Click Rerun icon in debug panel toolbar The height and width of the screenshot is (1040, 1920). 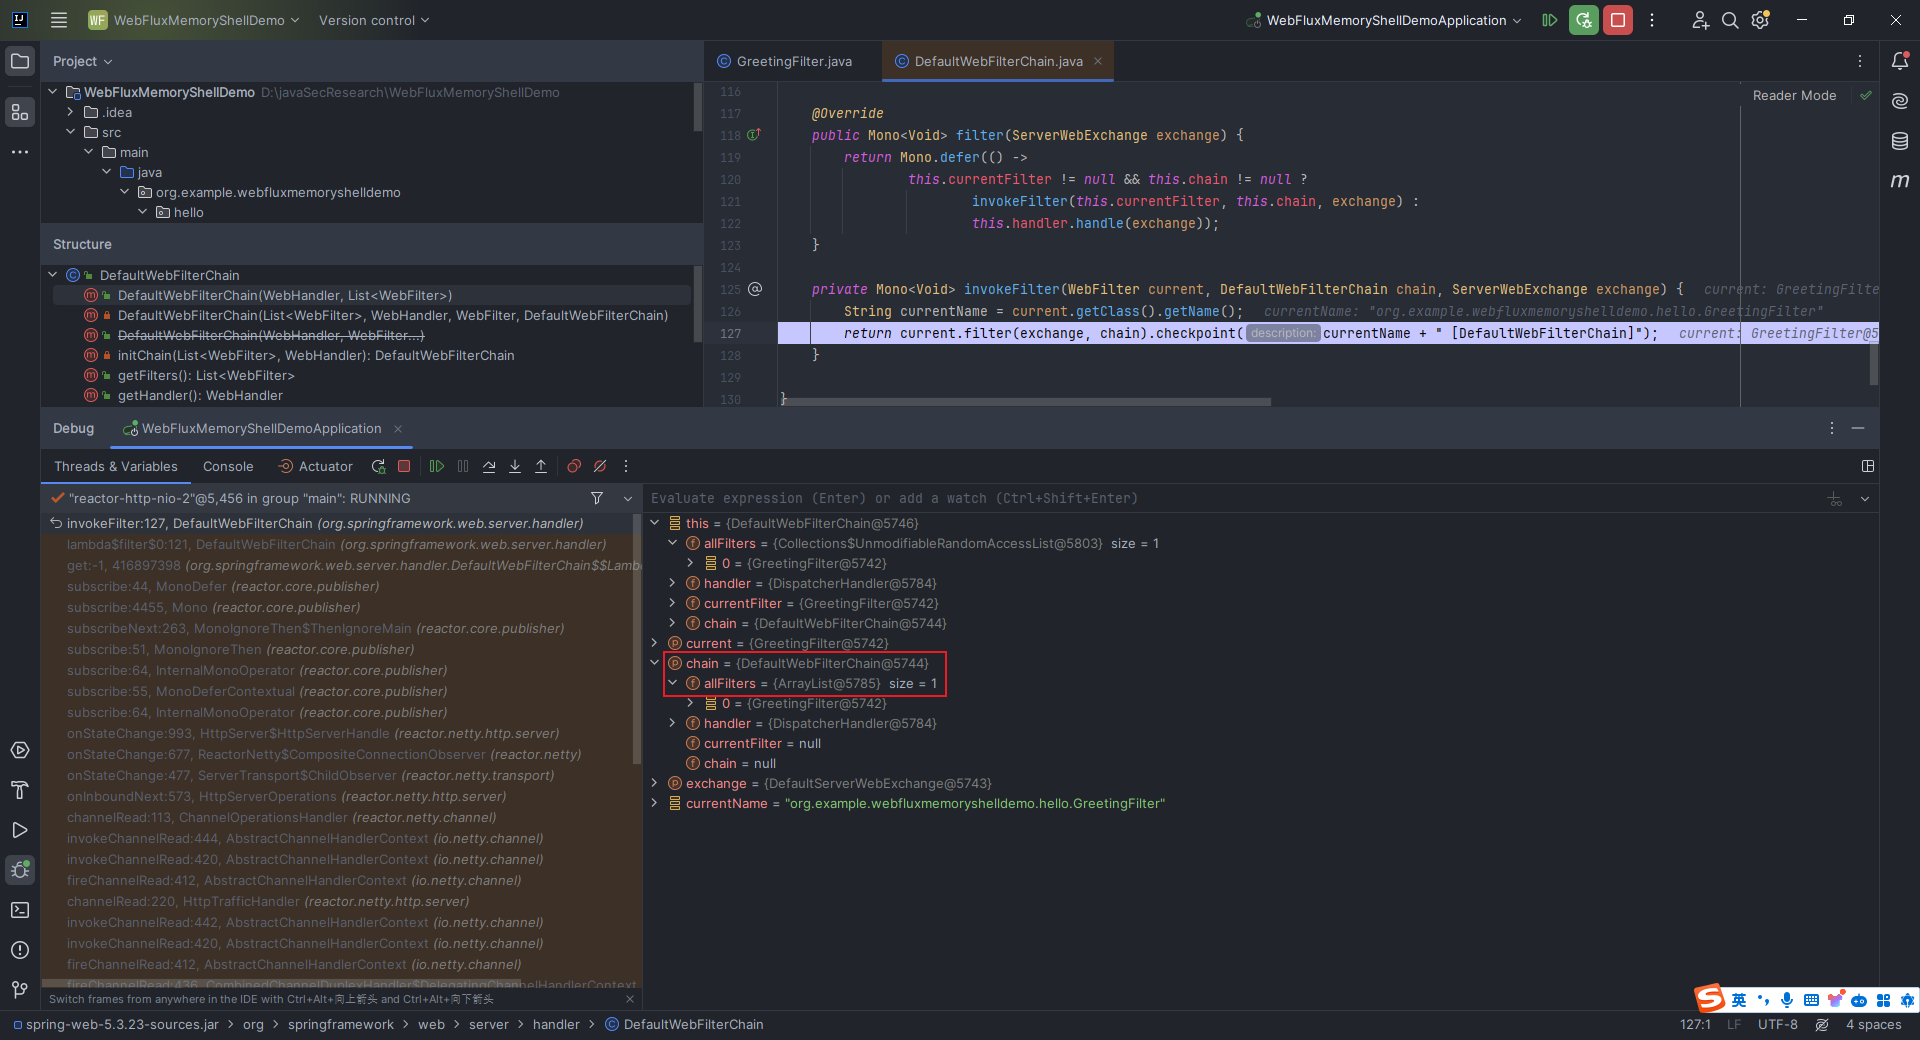point(378,466)
